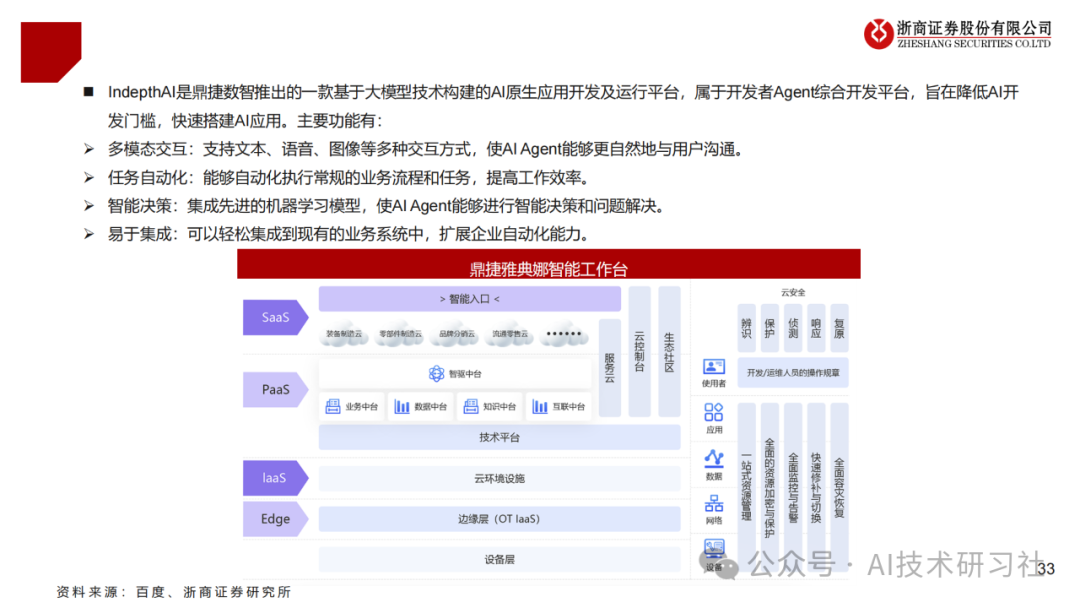Screen dimensions: 1080x608
Task: Click the 全面监控与告警 column
Action: [793, 488]
